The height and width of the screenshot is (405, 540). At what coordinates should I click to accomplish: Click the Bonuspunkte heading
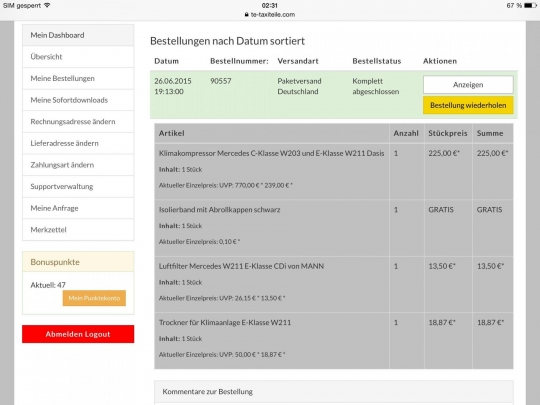[55, 262]
